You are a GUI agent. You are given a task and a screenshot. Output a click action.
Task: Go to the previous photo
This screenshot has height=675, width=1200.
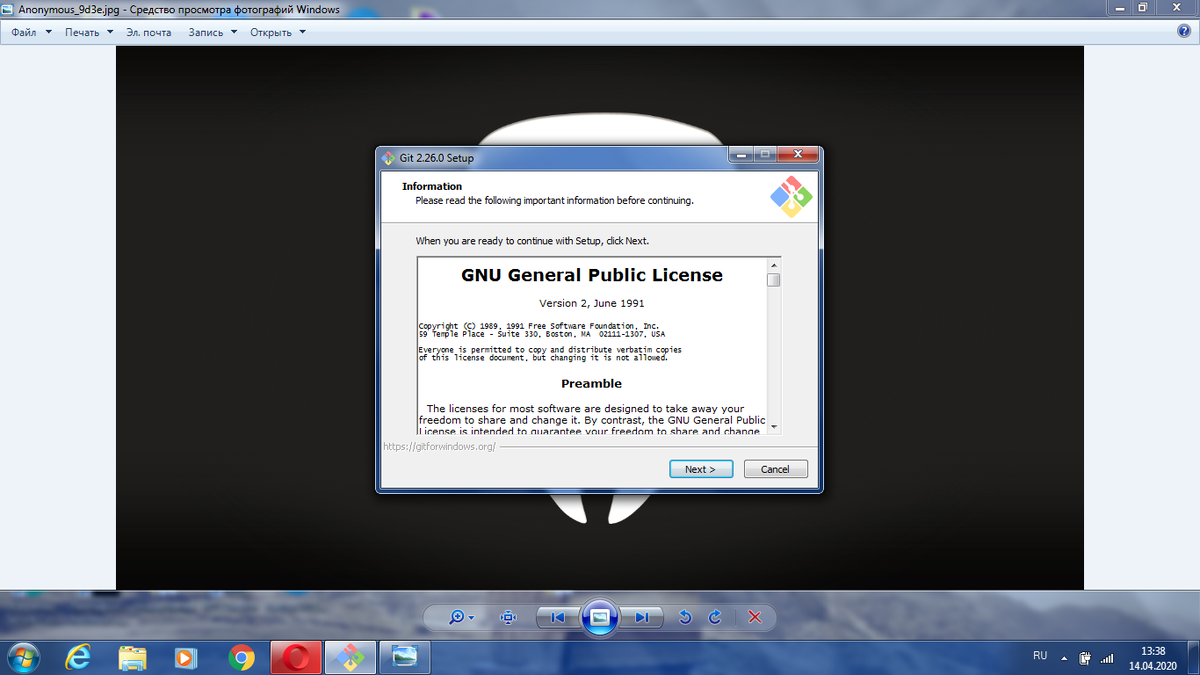pyautogui.click(x=558, y=617)
